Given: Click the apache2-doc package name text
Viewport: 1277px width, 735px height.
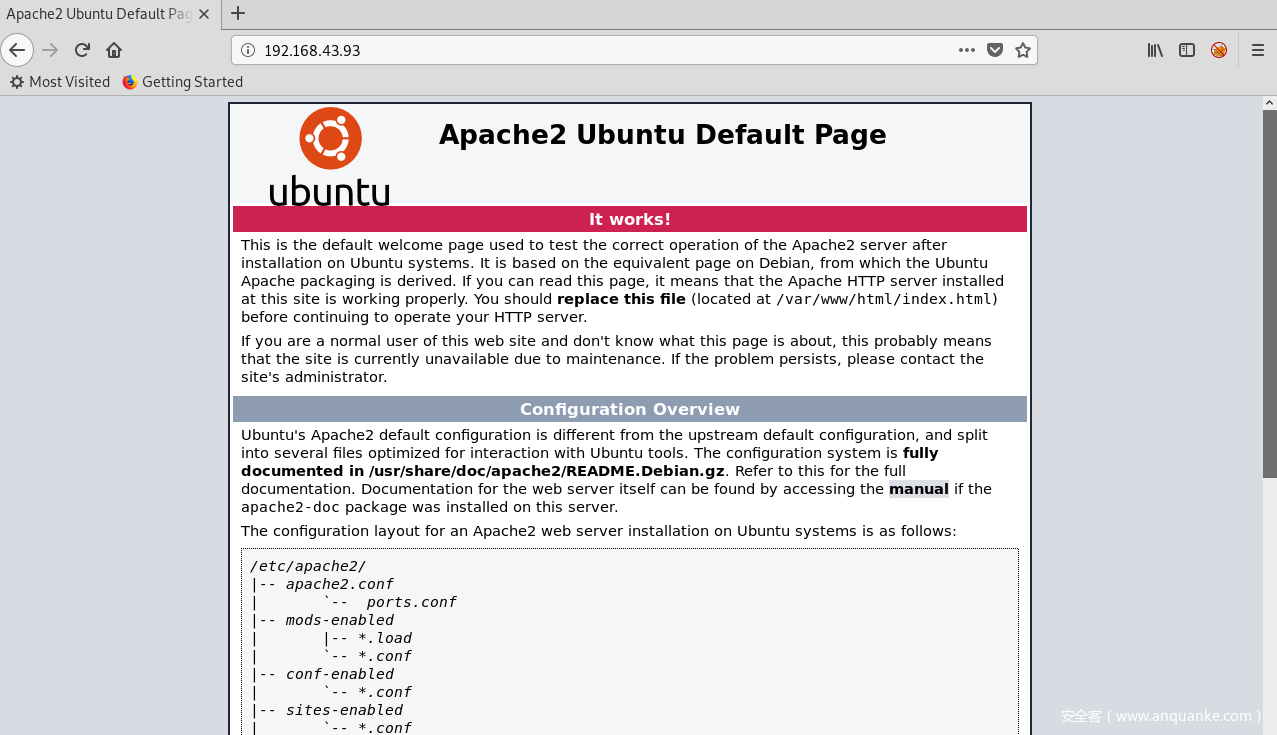Looking at the screenshot, I should (x=289, y=507).
